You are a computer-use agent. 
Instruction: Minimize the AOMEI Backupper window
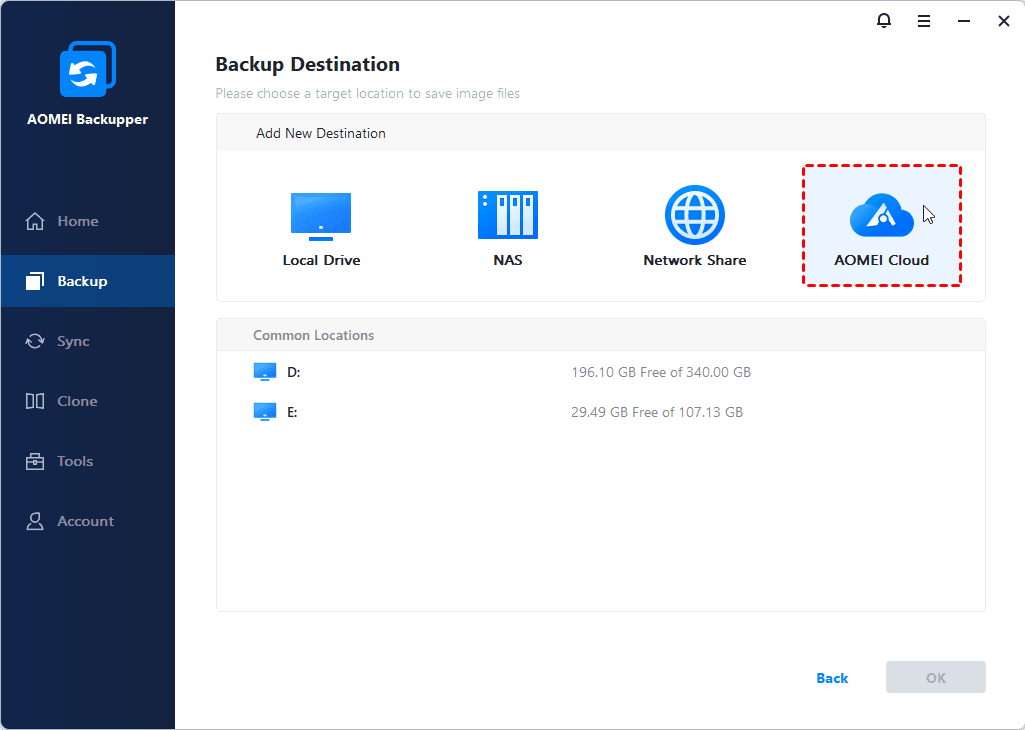tap(964, 21)
